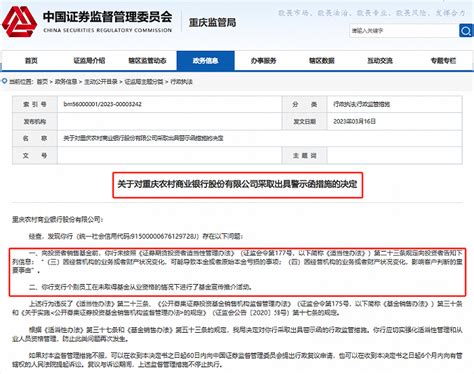Click the blue search magnifier icon
Image resolution: width=474 pixels, height=374 pixels.
[x=466, y=31]
